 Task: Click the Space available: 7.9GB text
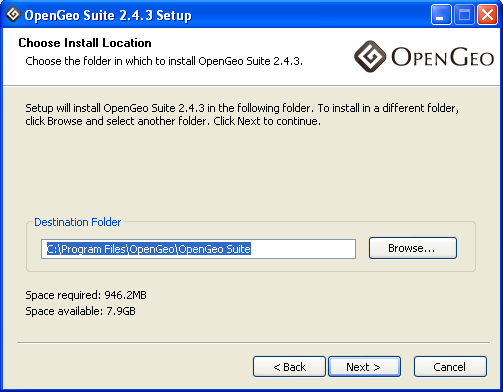tap(80, 311)
